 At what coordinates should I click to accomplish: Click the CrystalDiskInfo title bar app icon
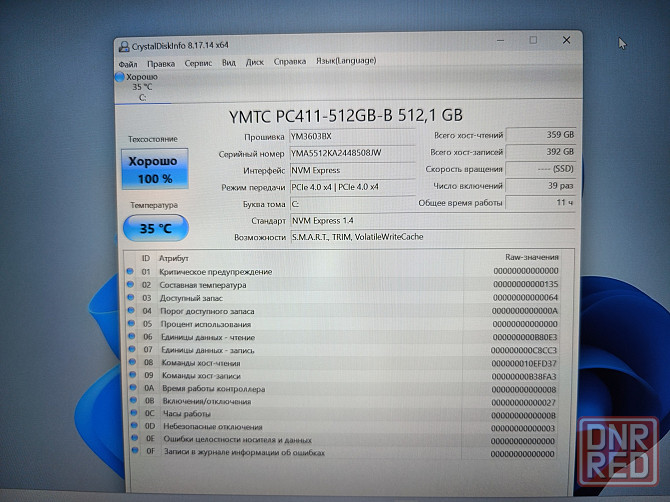coord(123,46)
